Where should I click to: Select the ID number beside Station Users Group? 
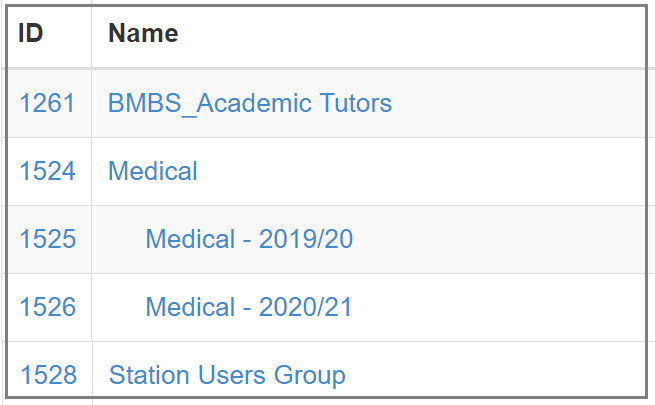tap(48, 375)
